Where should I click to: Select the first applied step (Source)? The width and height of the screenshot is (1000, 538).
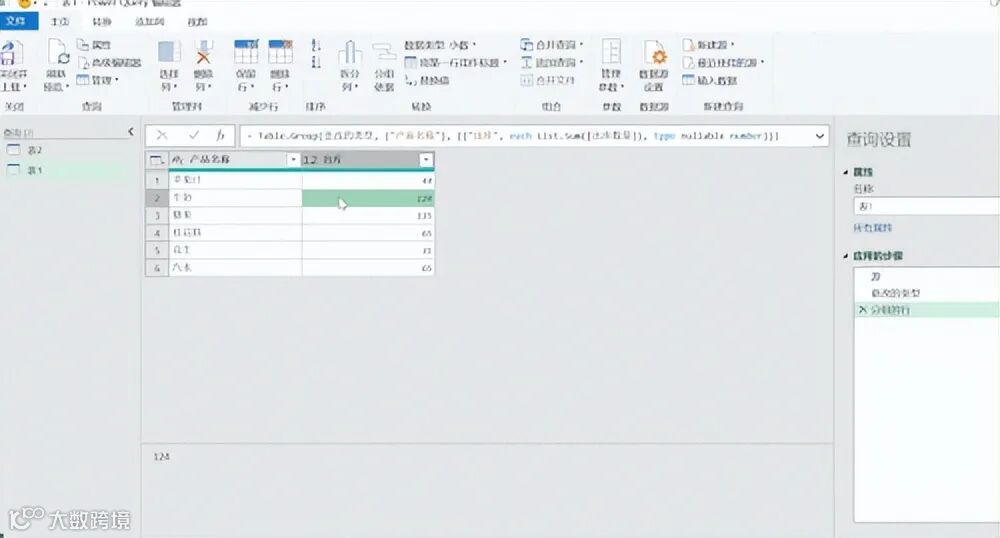tap(926, 277)
